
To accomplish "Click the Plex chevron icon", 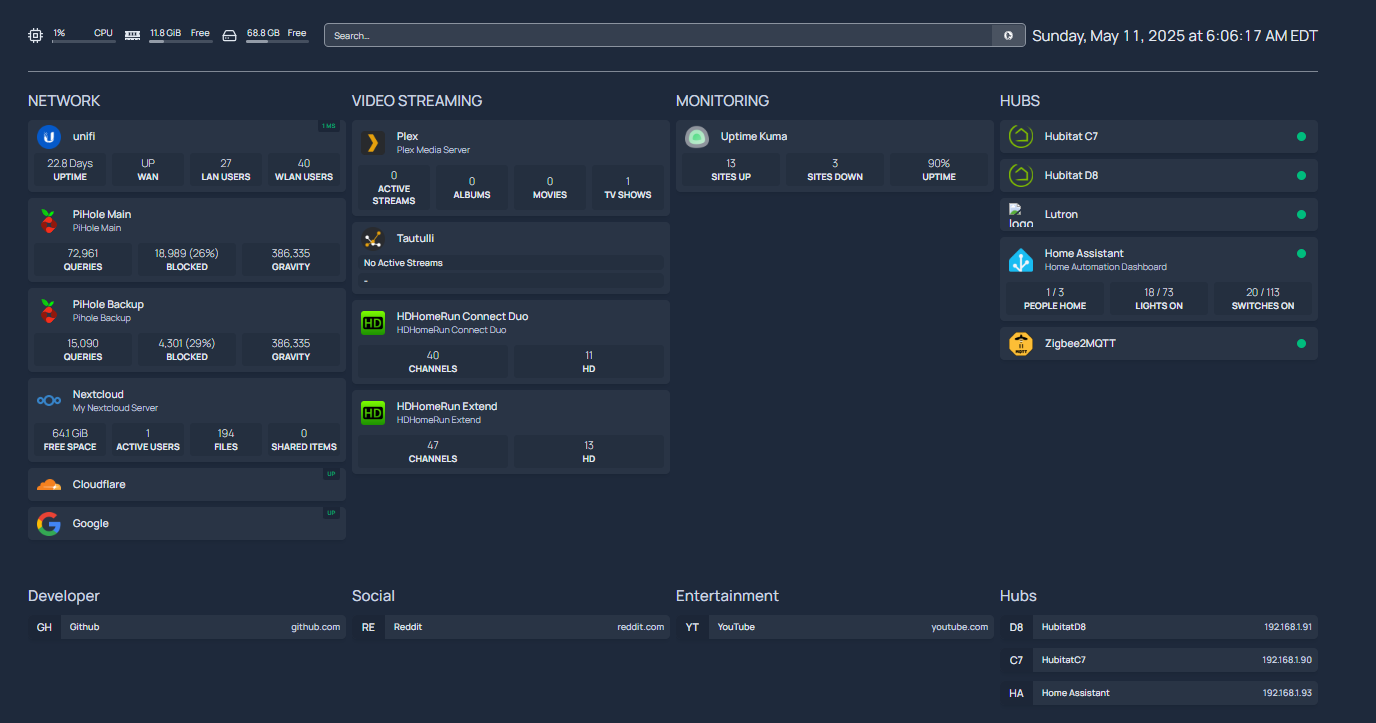I will pyautogui.click(x=373, y=143).
